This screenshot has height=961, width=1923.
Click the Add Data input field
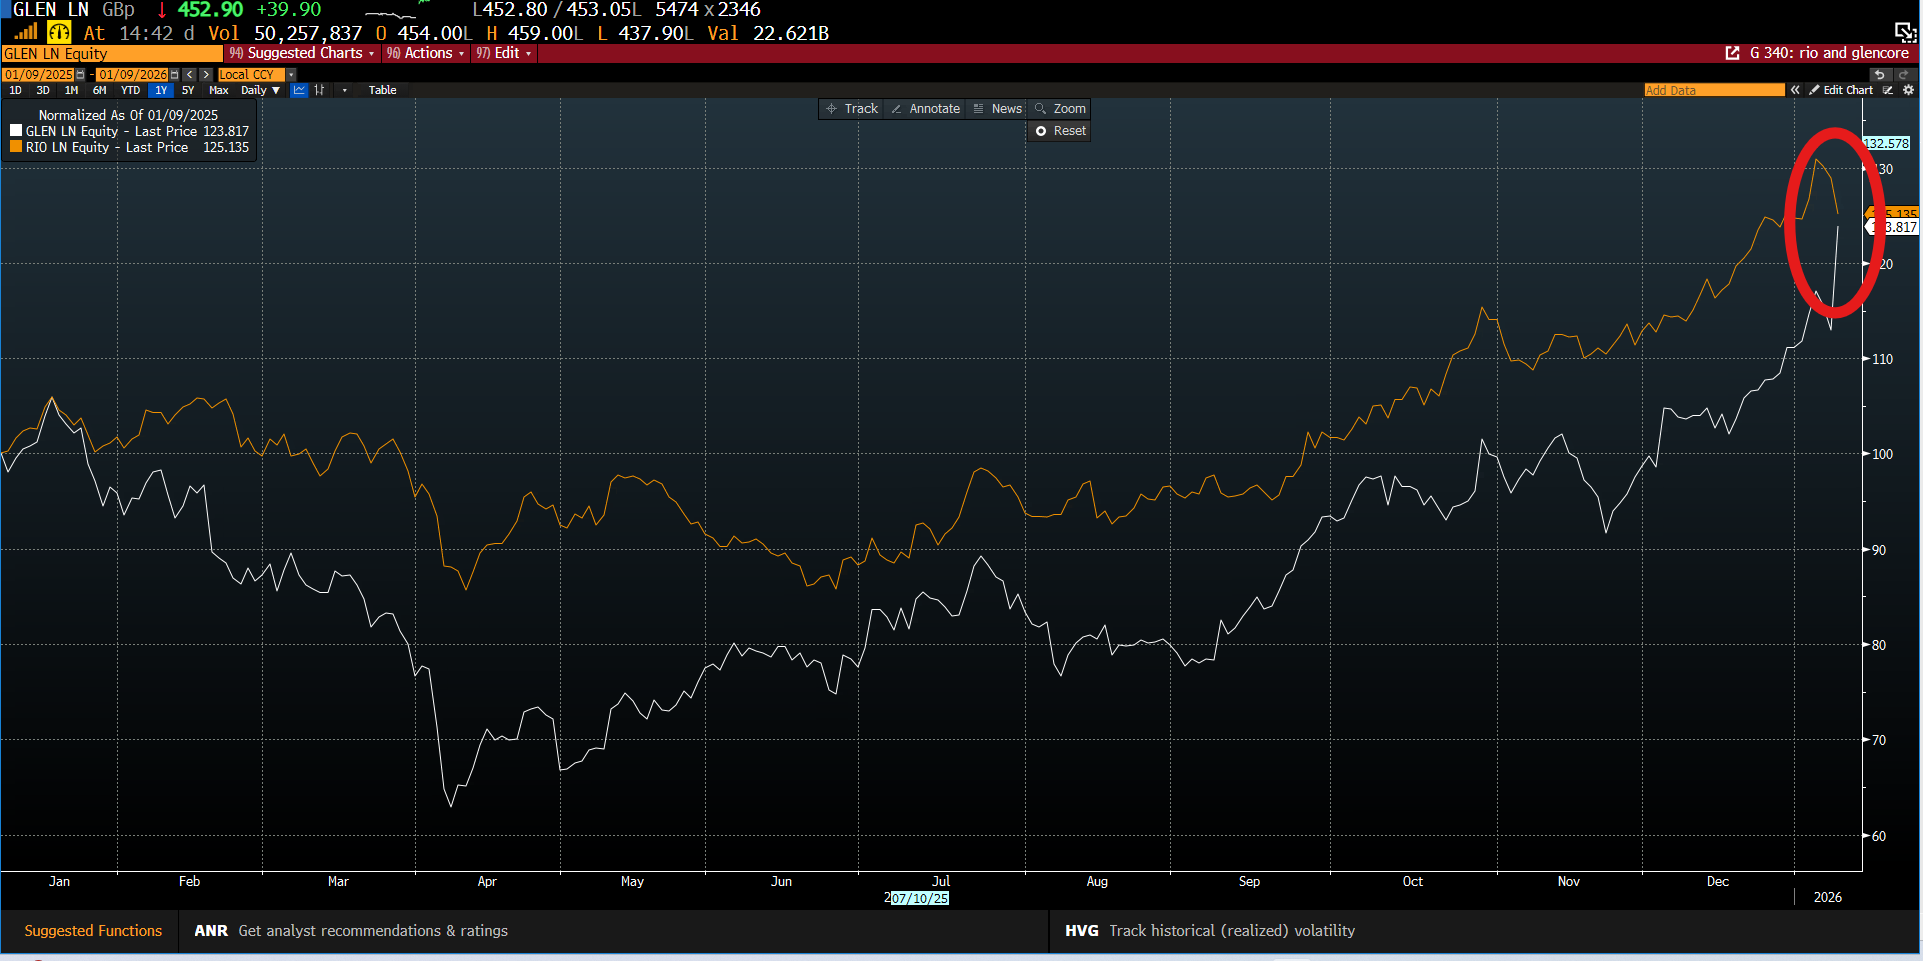(1714, 90)
